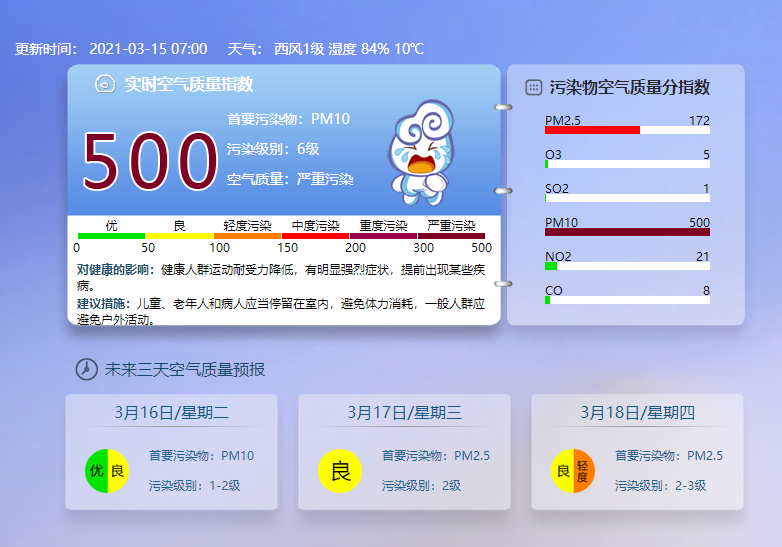Click the yellow 良 circle for March 17
This screenshot has width=782, height=547.
(340, 471)
